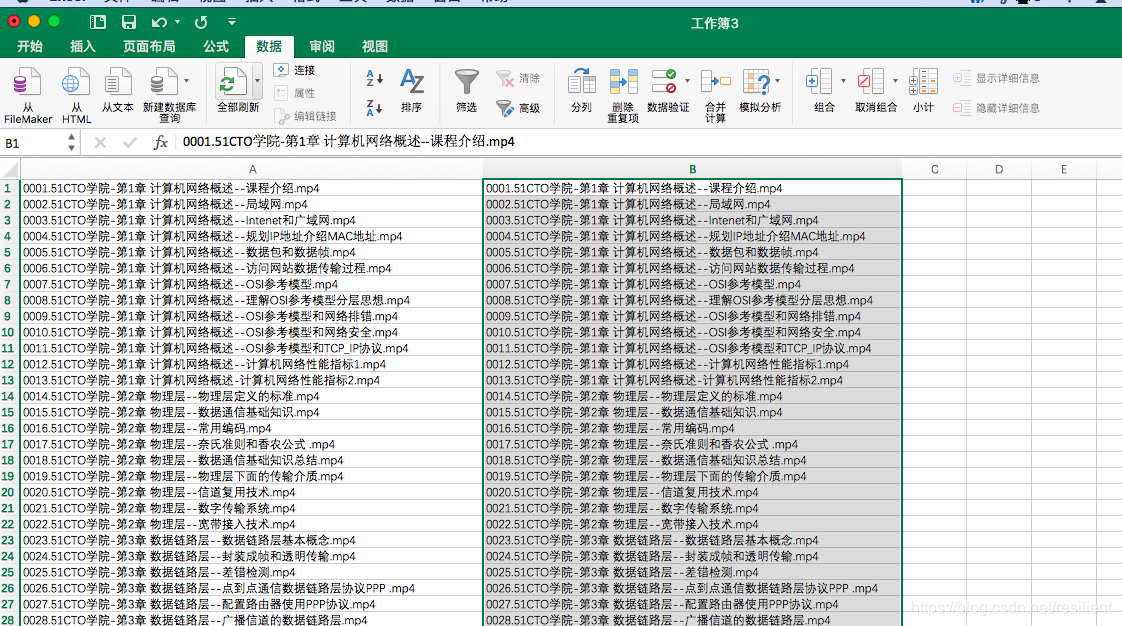Sort ascending A to Z

374,78
